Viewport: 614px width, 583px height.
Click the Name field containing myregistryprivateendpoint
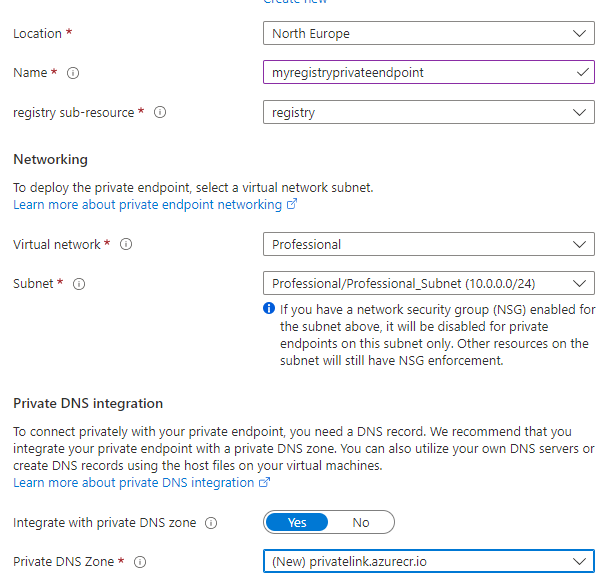pyautogui.click(x=420, y=73)
